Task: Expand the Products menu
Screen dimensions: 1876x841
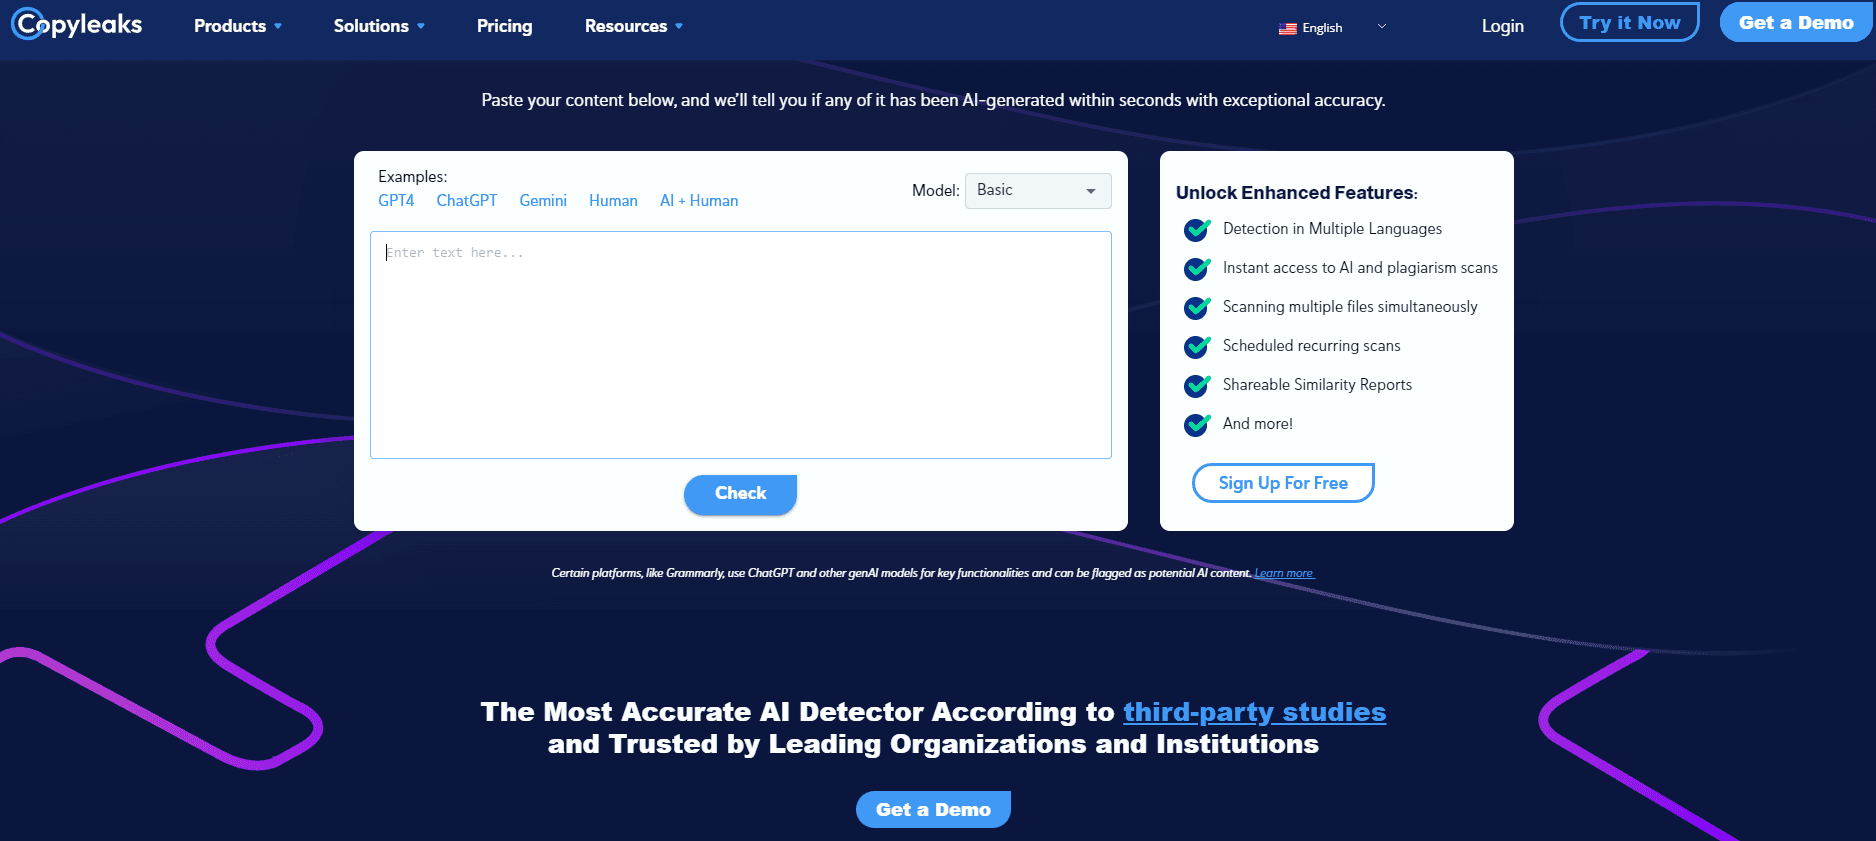Action: tap(237, 26)
